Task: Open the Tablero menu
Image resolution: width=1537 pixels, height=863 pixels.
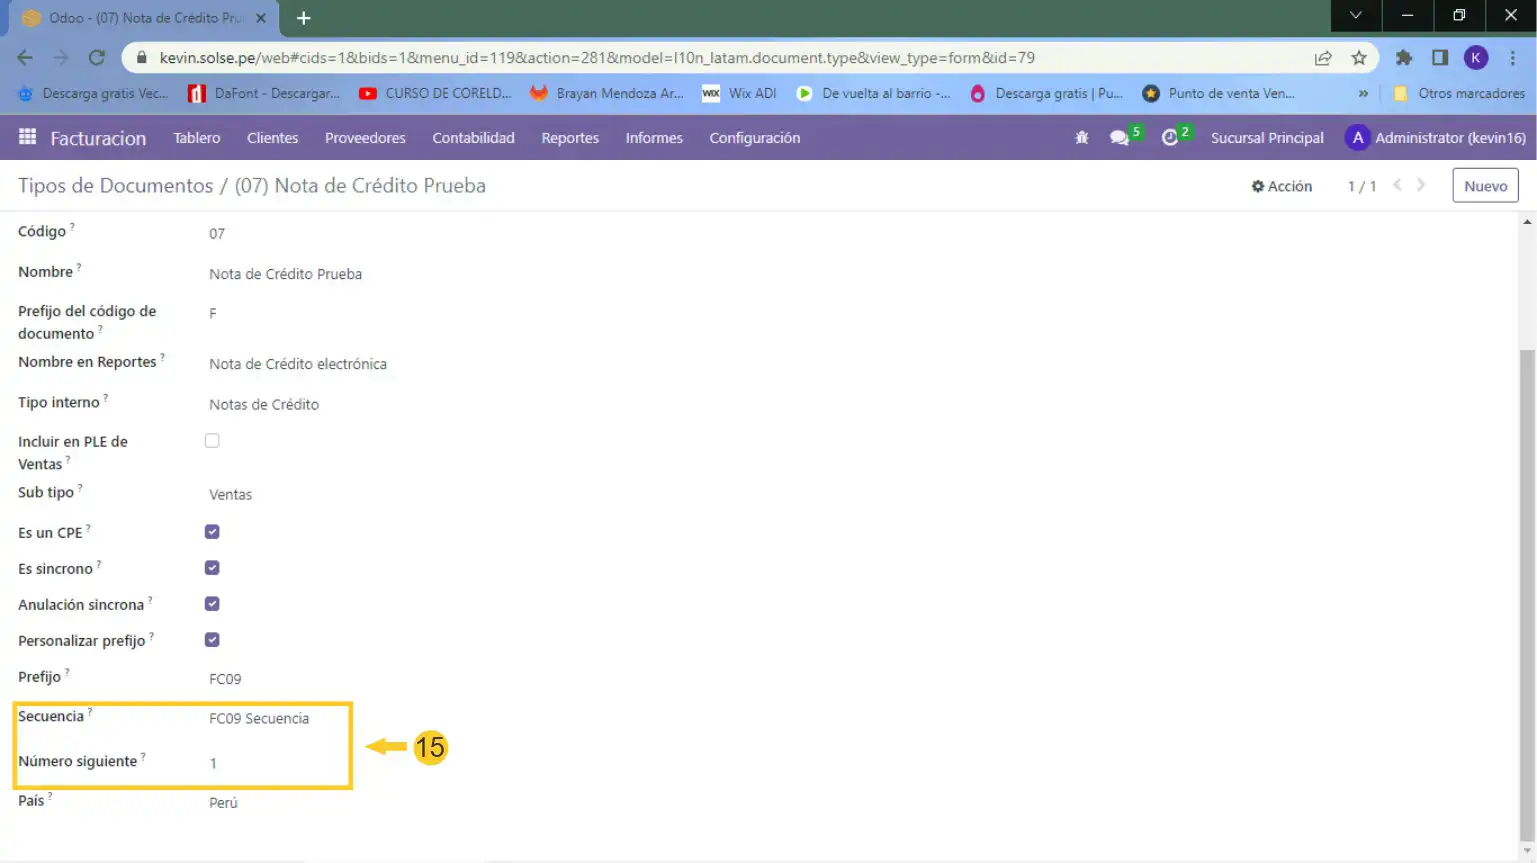Action: (x=197, y=138)
